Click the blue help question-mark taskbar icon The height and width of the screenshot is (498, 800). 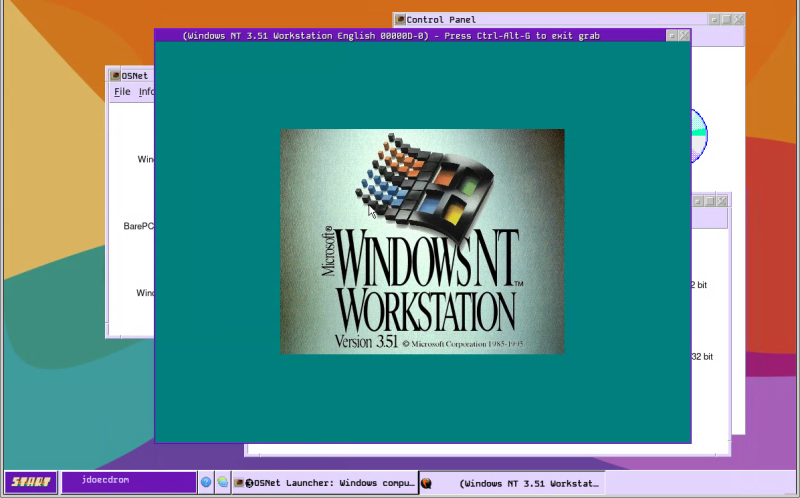(x=206, y=482)
